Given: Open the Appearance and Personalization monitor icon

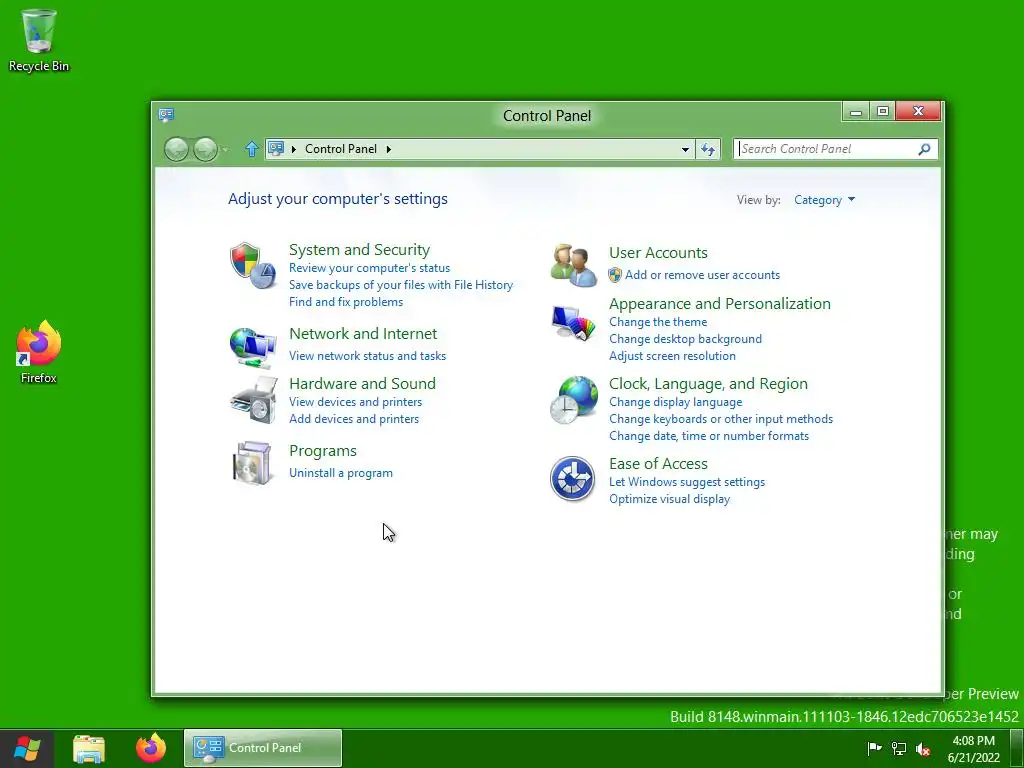Looking at the screenshot, I should (x=573, y=323).
